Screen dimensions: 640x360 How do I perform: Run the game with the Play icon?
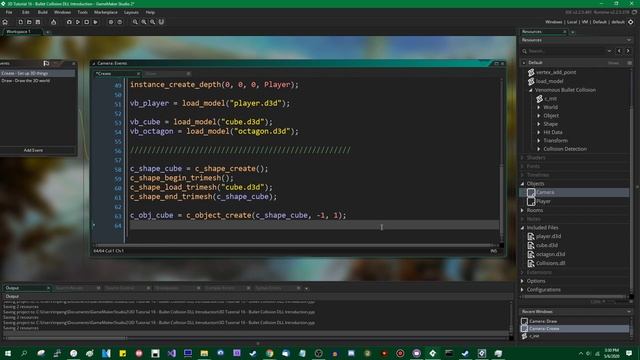tap(78, 22)
